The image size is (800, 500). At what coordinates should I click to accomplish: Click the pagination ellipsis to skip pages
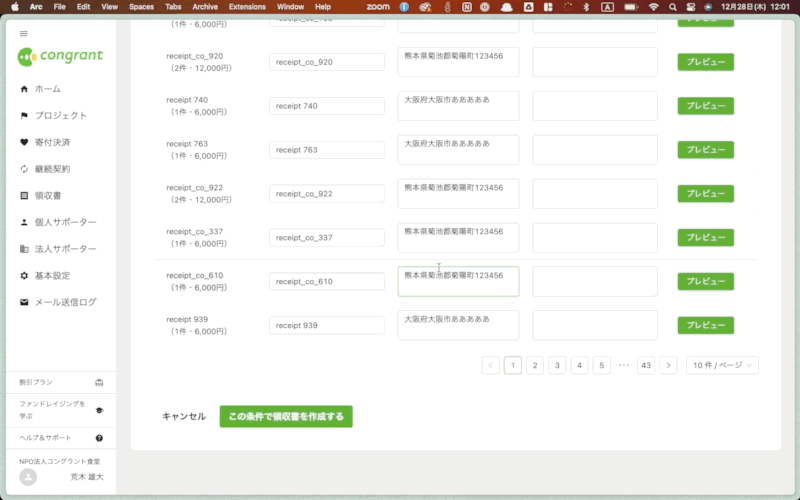point(623,365)
